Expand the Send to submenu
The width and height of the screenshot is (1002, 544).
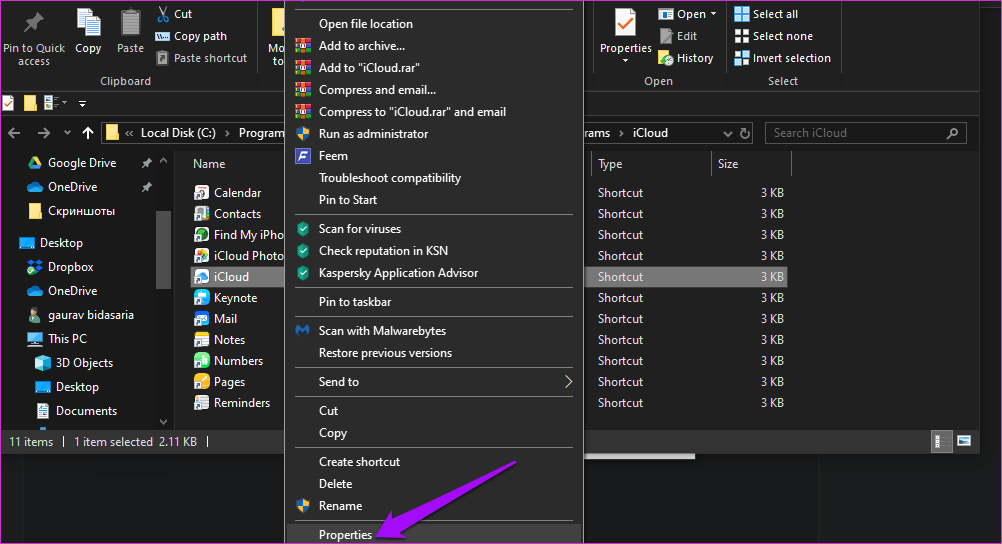(568, 382)
